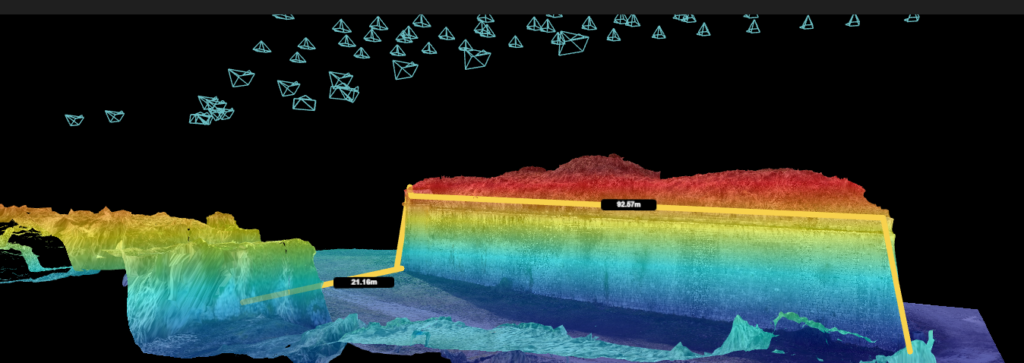This screenshot has width=1024, height=363.
Task: Click the second camera frustum from the left
Action: (115, 116)
